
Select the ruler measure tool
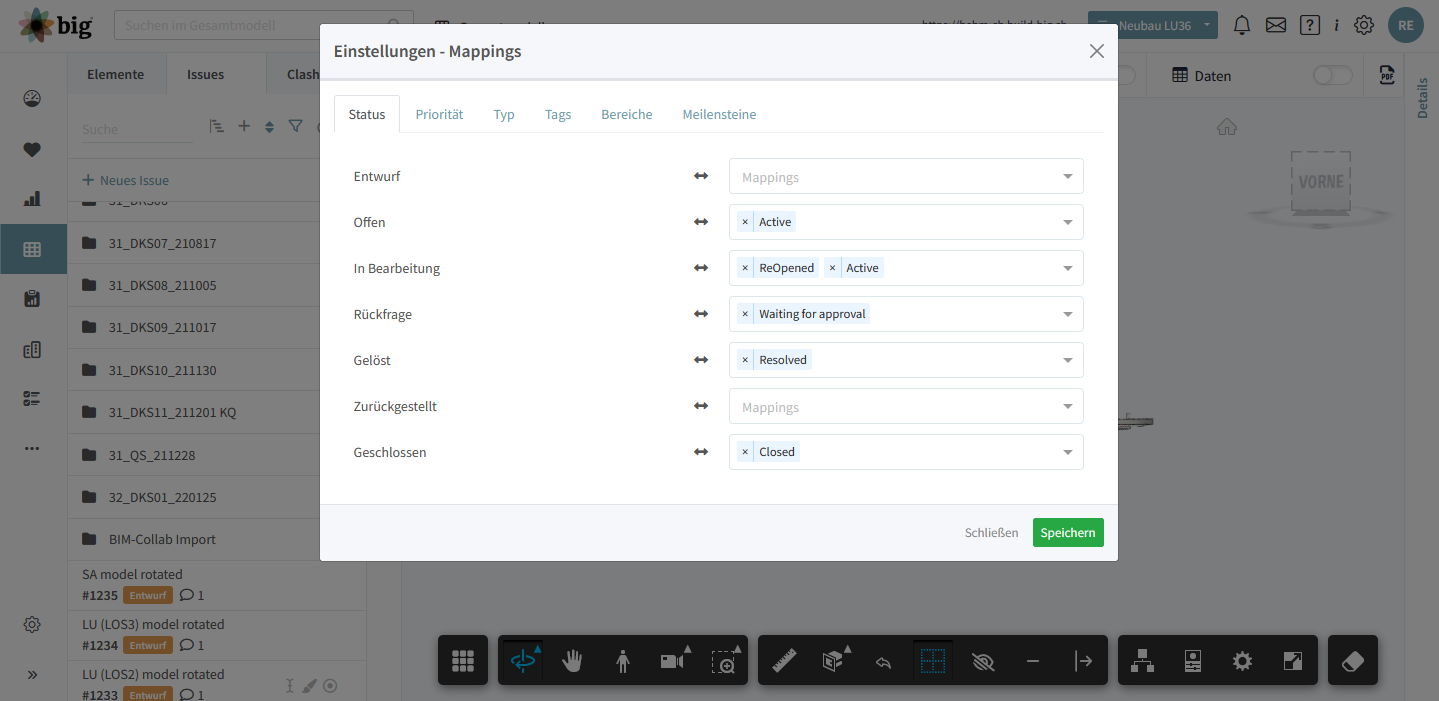[x=784, y=660]
